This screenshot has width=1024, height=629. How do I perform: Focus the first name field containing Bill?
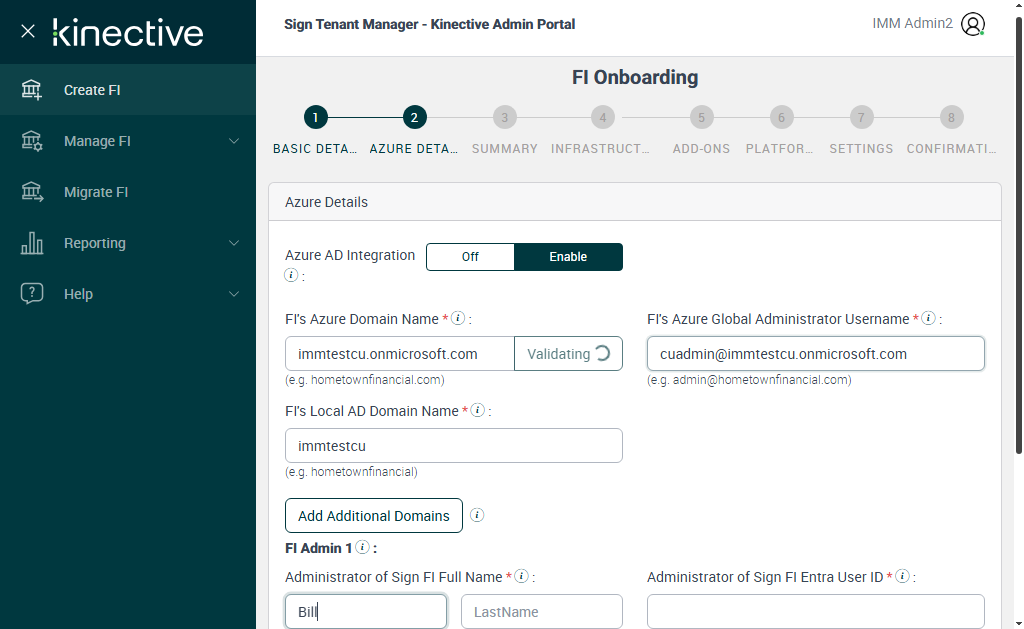[366, 611]
